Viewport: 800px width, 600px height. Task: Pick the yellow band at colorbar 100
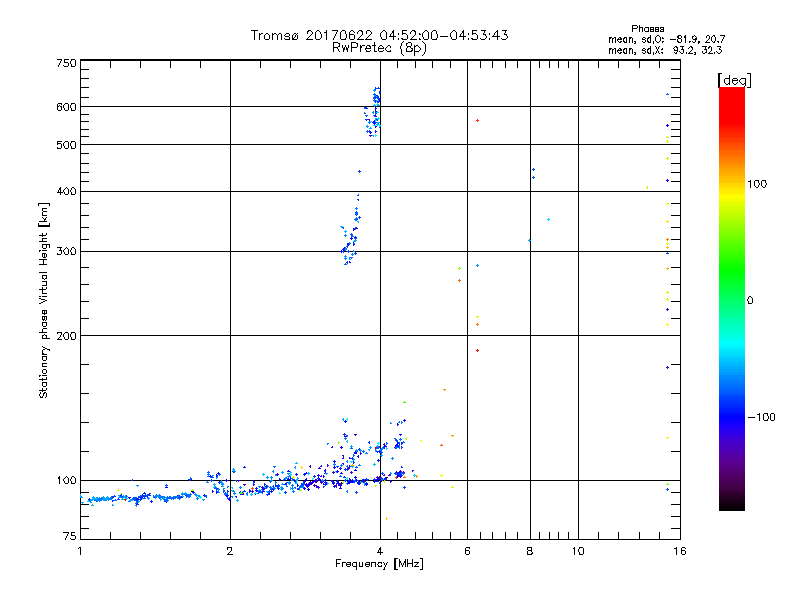coord(731,184)
